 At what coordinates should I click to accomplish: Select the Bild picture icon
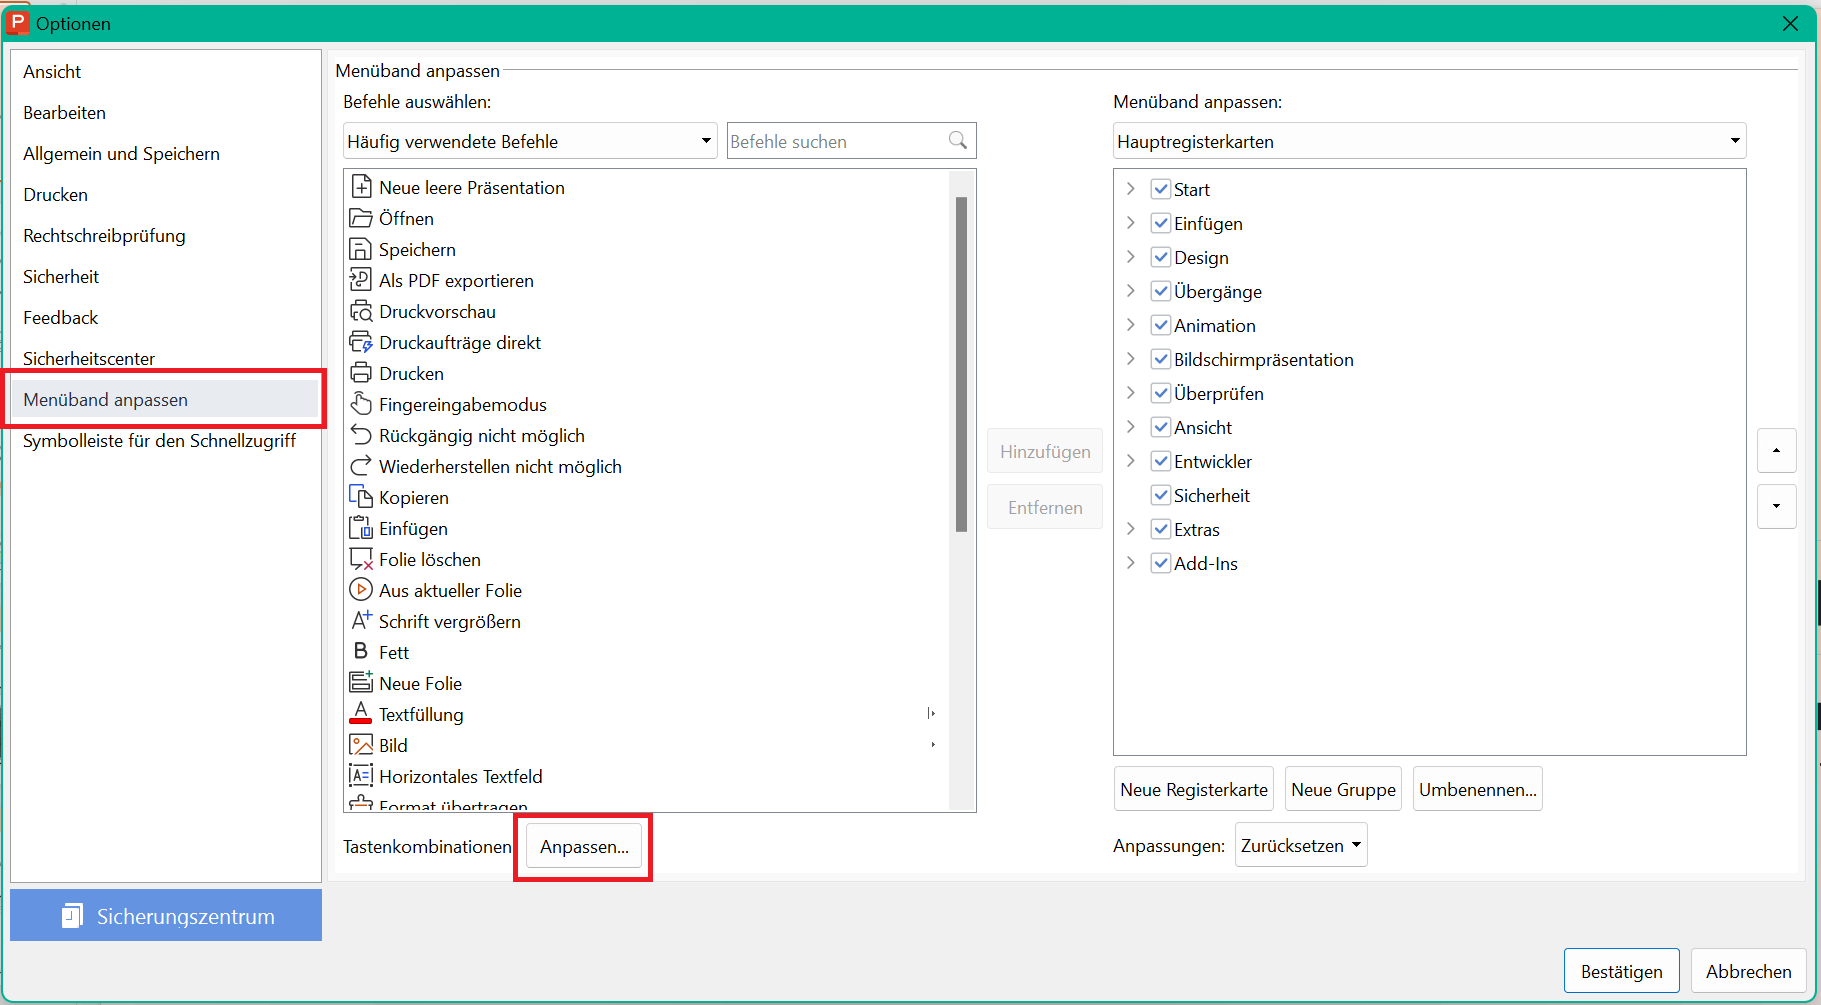(361, 746)
